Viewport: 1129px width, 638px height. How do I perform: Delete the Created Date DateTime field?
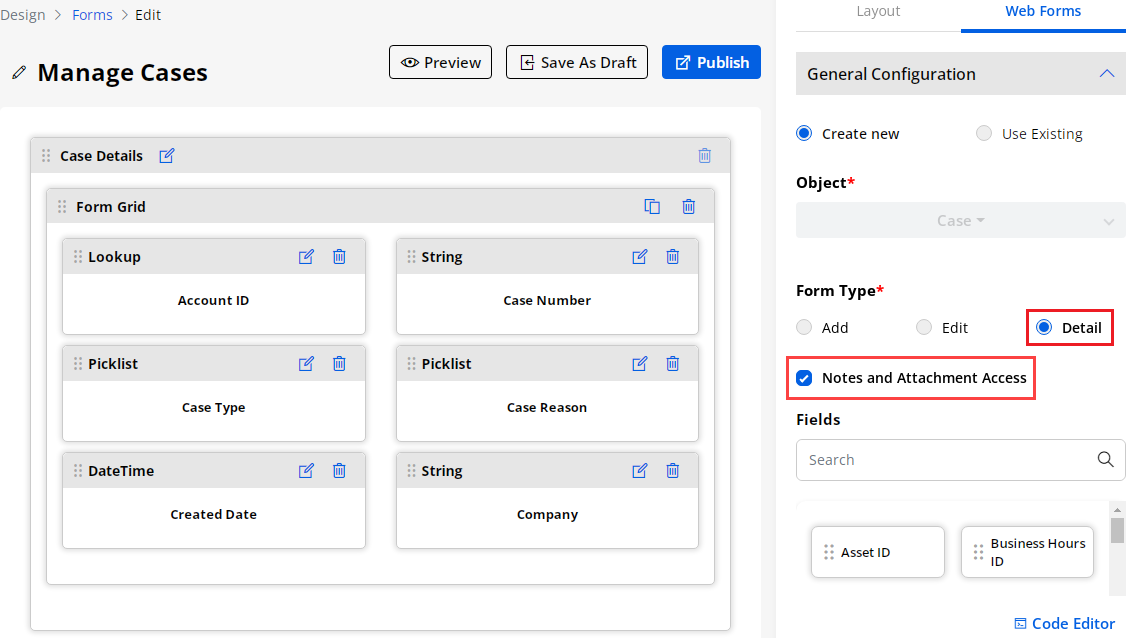click(x=339, y=471)
